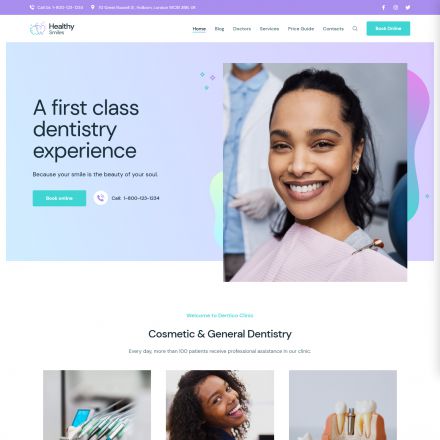Open the Doctors menu item
Screen dimensions: 440x440
click(x=242, y=29)
